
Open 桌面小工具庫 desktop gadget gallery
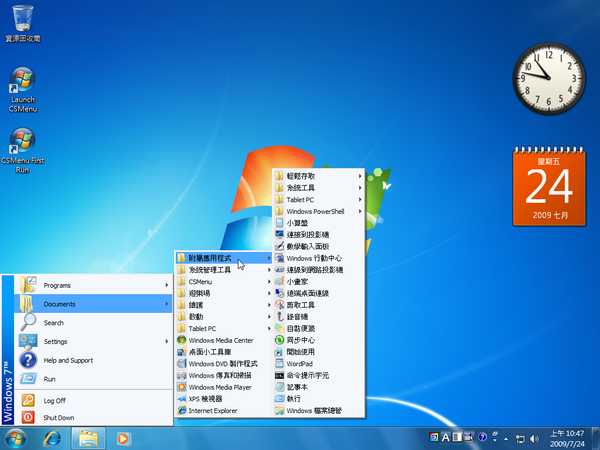pos(223,352)
